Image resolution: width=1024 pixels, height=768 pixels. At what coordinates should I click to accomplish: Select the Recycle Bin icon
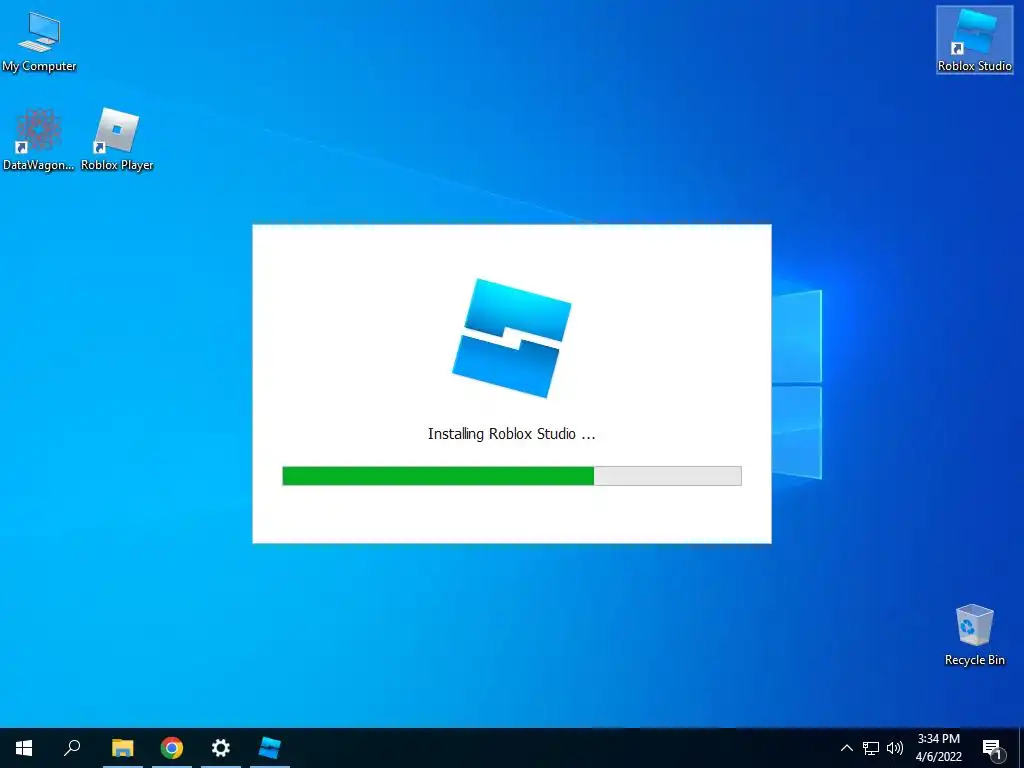tap(974, 635)
